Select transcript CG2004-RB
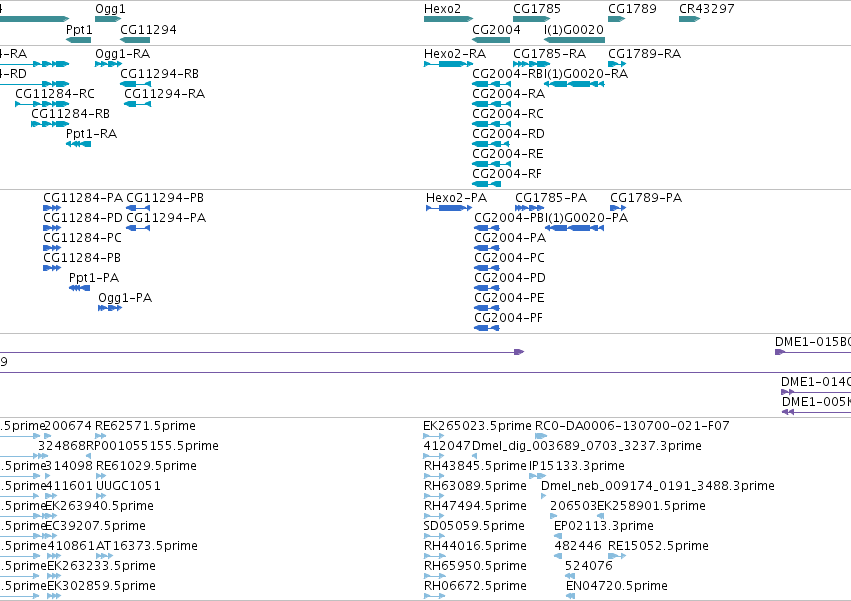Screen dimensions: 851x601 pyautogui.click(x=491, y=84)
